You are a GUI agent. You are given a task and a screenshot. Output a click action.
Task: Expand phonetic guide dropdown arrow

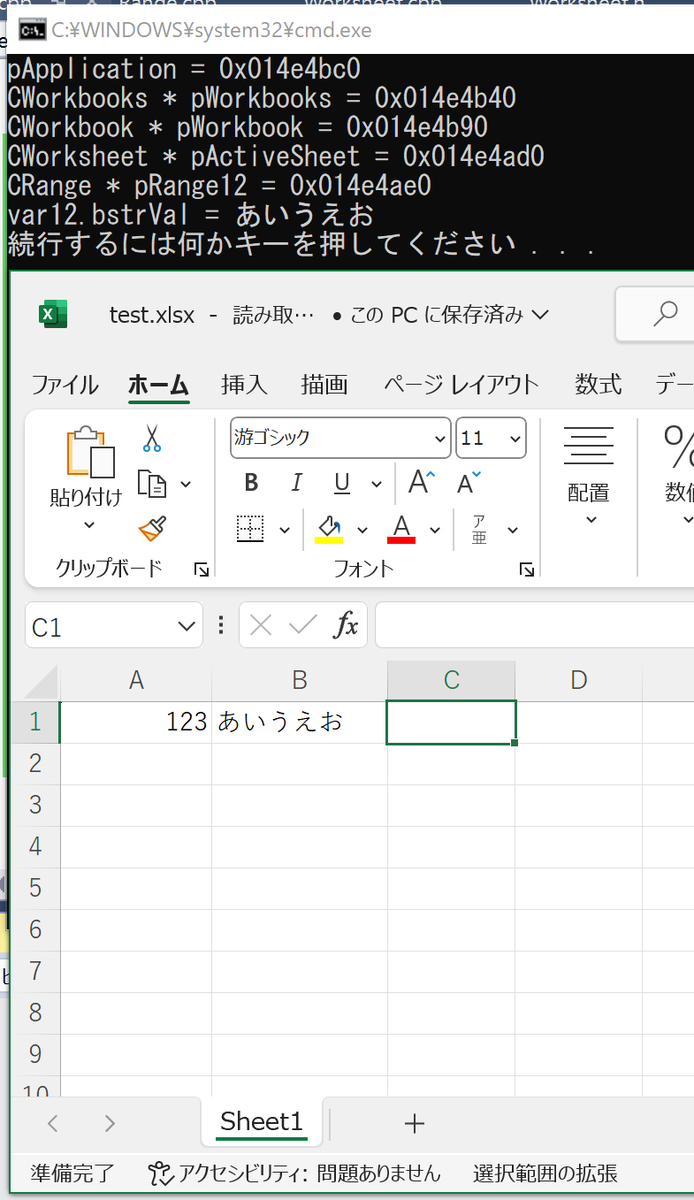point(512,530)
